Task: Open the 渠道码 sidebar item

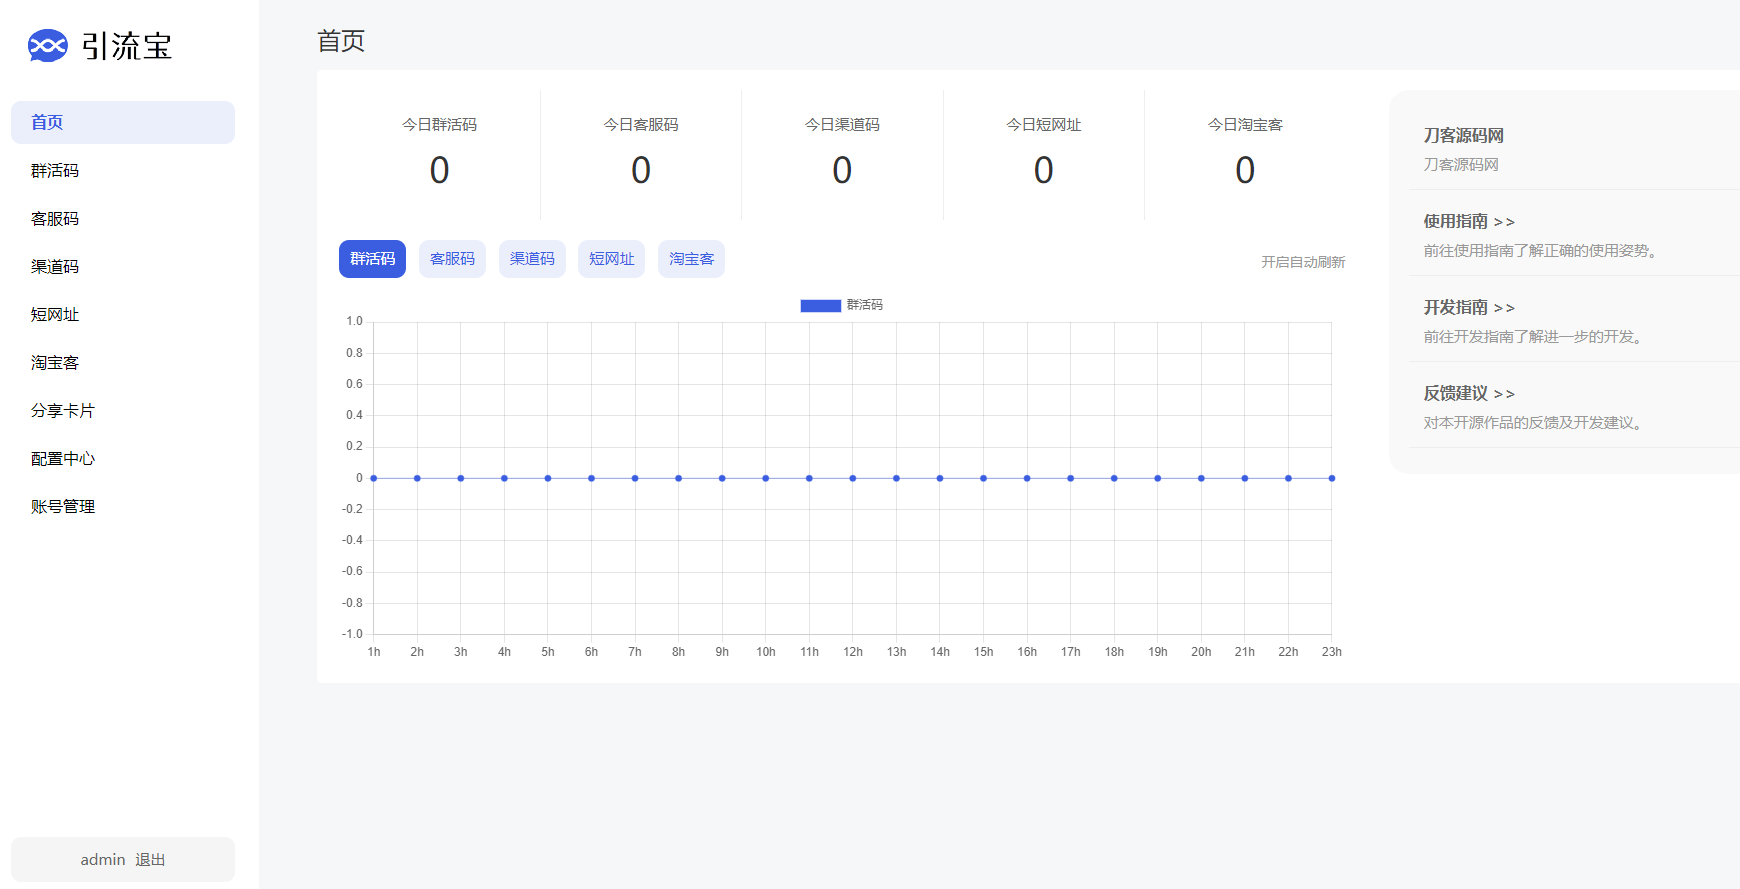Action: click(x=55, y=267)
